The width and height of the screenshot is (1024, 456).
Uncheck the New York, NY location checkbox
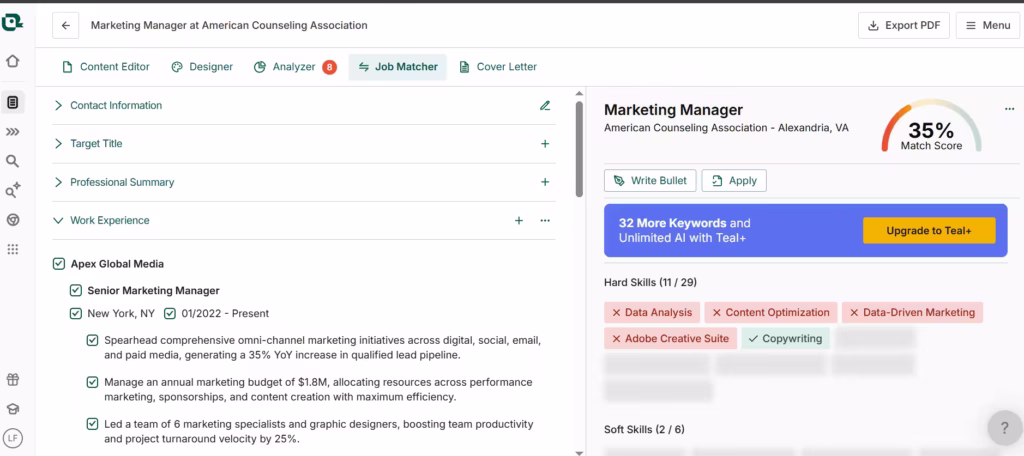pos(76,314)
